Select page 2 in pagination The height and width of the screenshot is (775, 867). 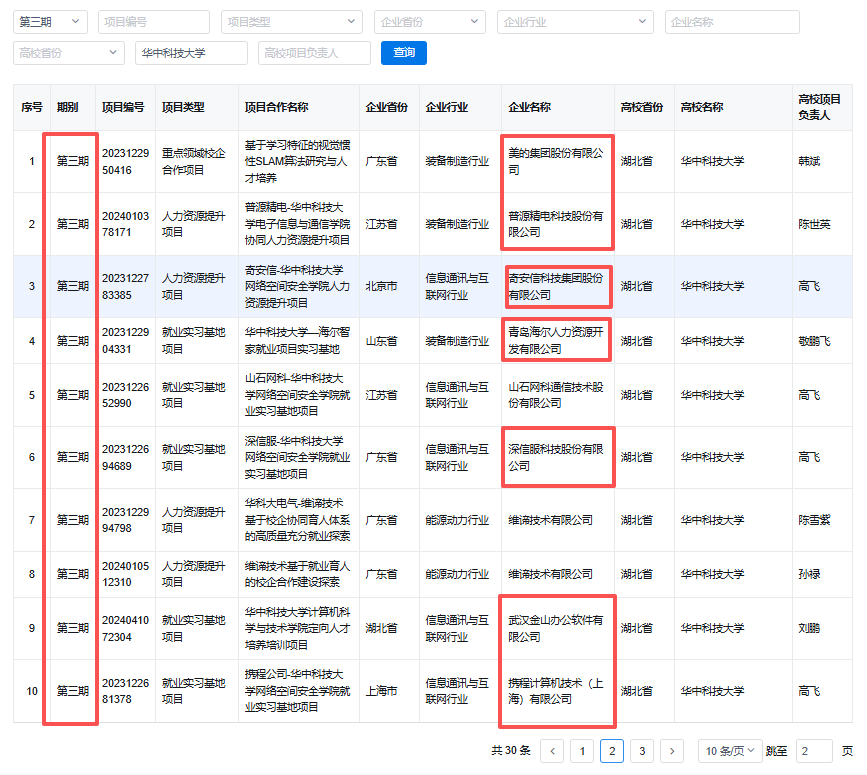point(612,751)
